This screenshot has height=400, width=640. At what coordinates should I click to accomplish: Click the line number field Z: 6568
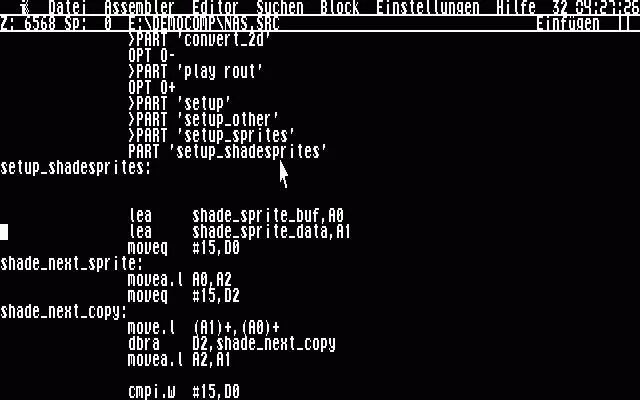pyautogui.click(x=28, y=24)
